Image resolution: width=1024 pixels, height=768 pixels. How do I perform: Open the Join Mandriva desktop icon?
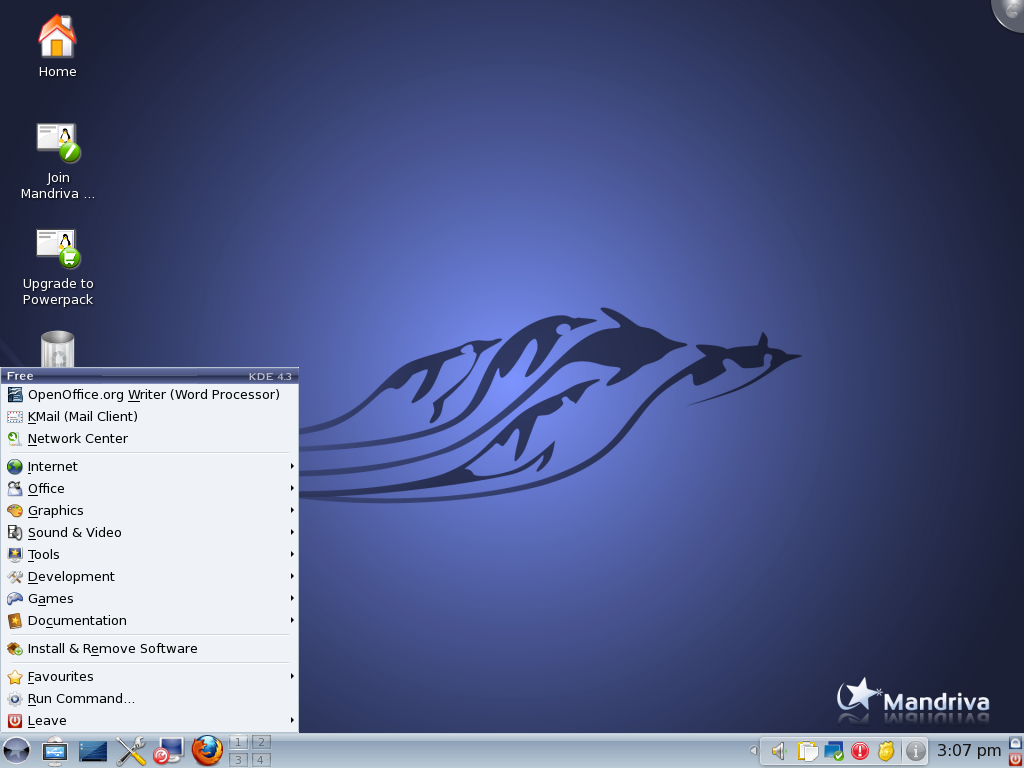58,144
